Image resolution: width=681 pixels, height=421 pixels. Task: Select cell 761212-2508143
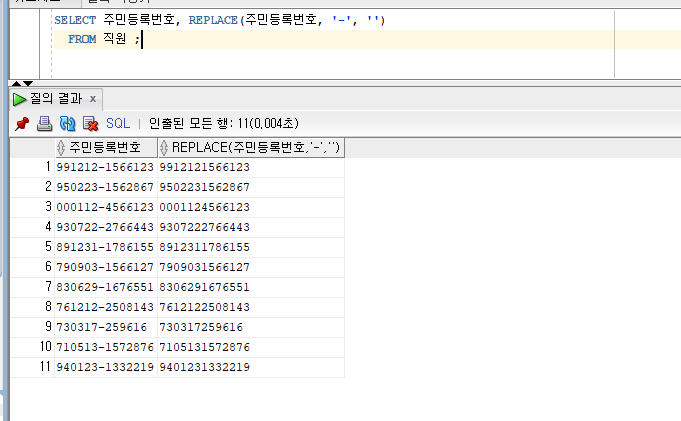point(106,307)
